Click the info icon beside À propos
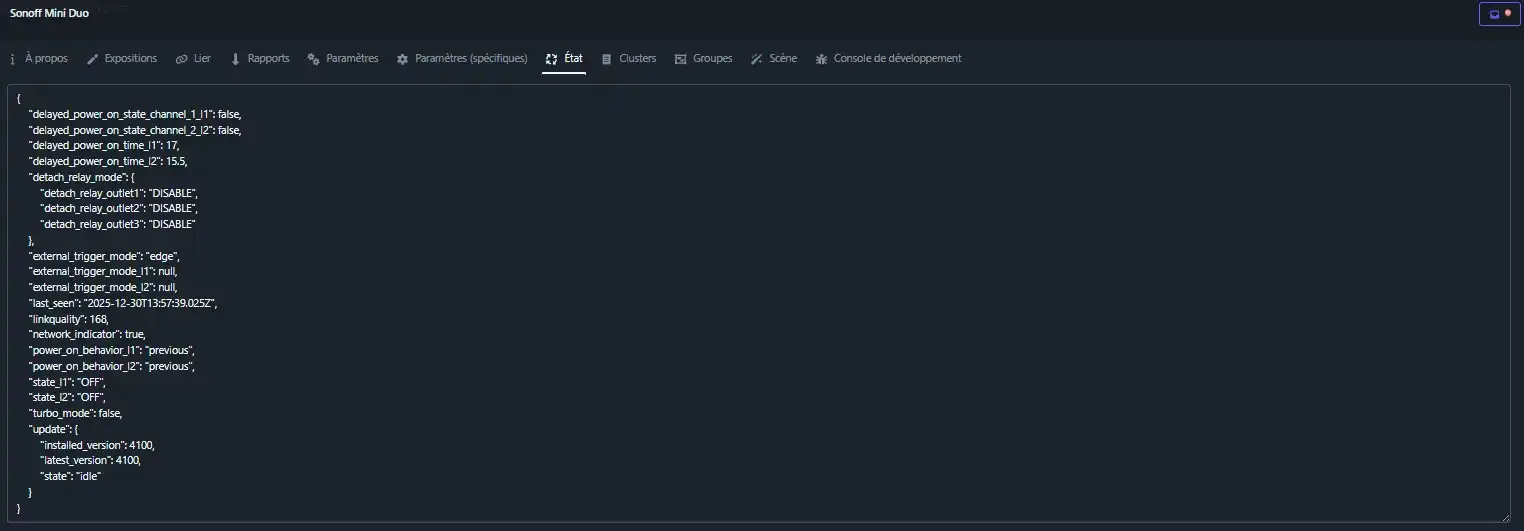This screenshot has width=1524, height=531. point(12,59)
